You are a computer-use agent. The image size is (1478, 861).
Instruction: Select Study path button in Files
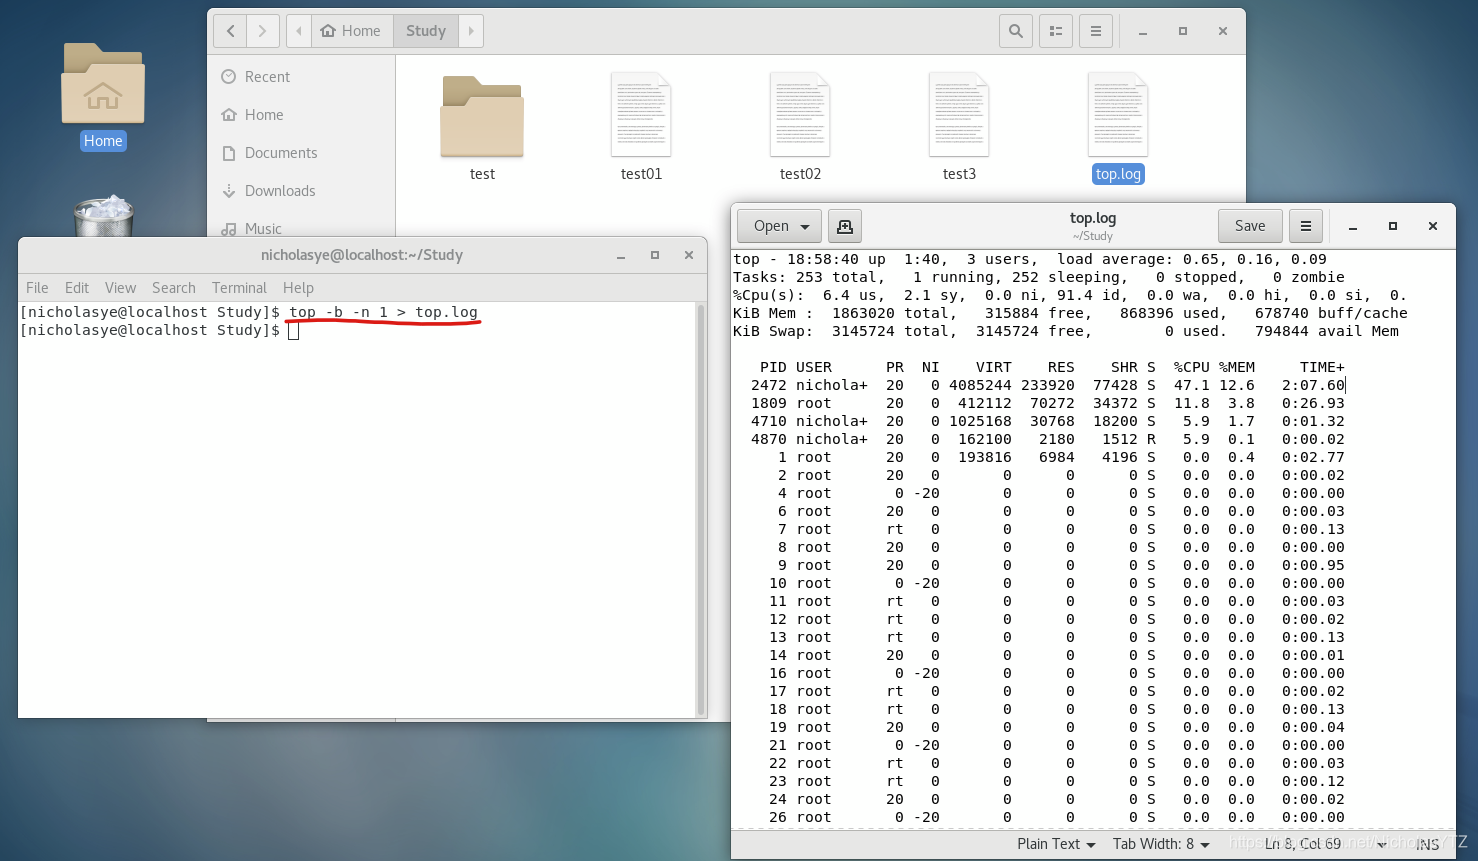(426, 31)
